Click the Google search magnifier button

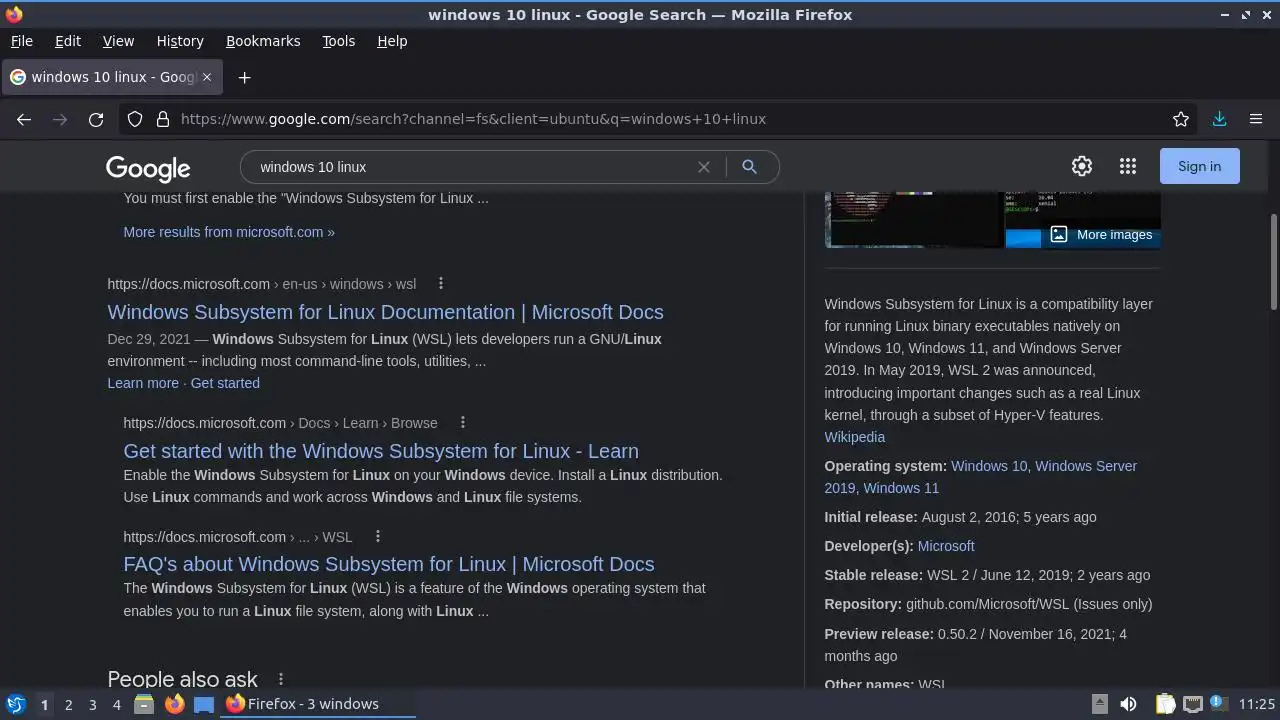[x=749, y=167]
